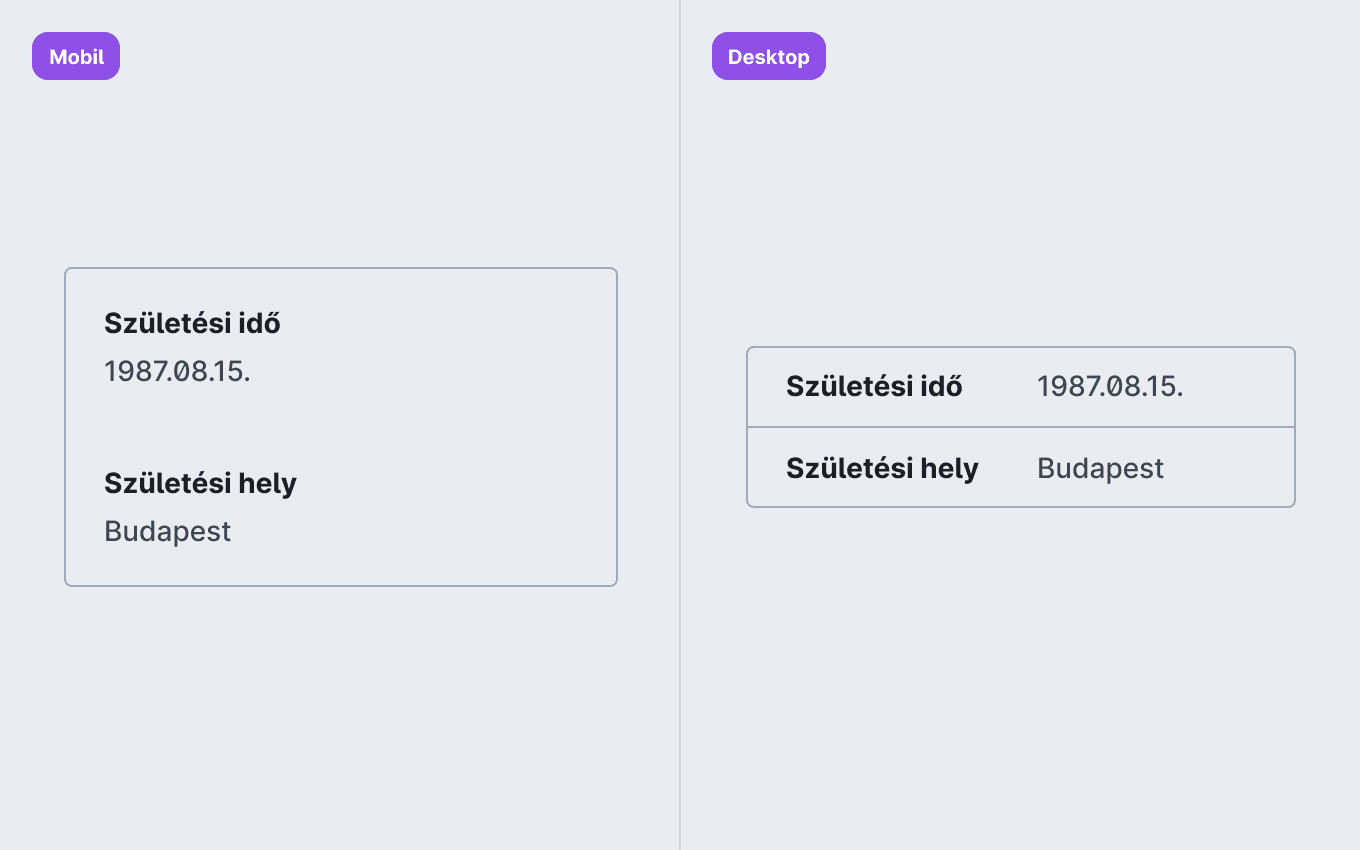1360x850 pixels.
Task: Click the purple Desktop badge
Action: click(769, 56)
